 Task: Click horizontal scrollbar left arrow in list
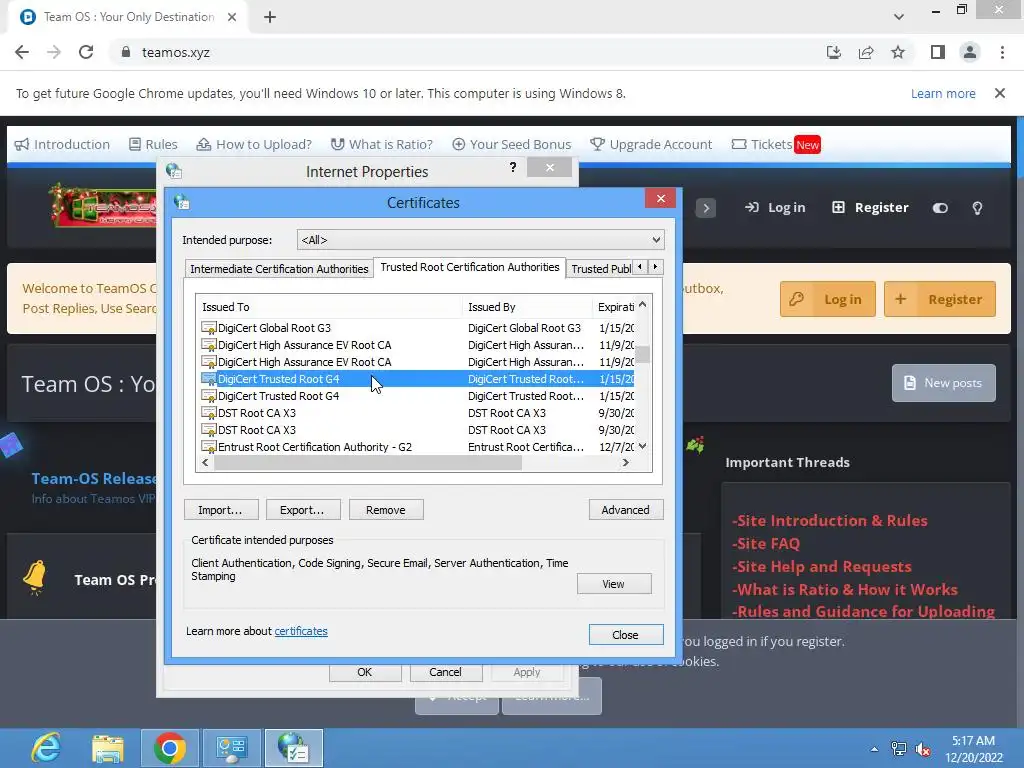[x=205, y=462]
